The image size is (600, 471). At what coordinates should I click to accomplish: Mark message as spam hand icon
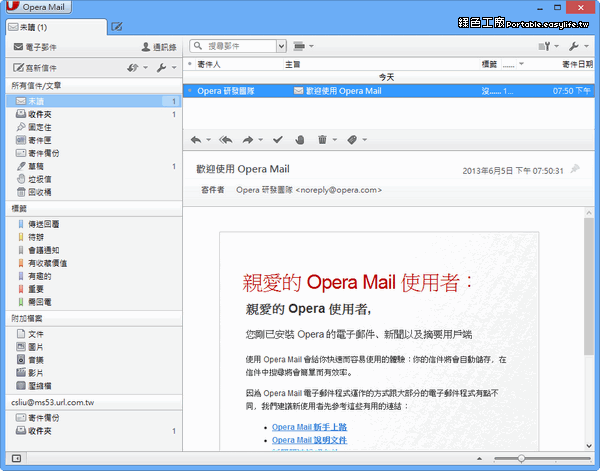pos(300,140)
